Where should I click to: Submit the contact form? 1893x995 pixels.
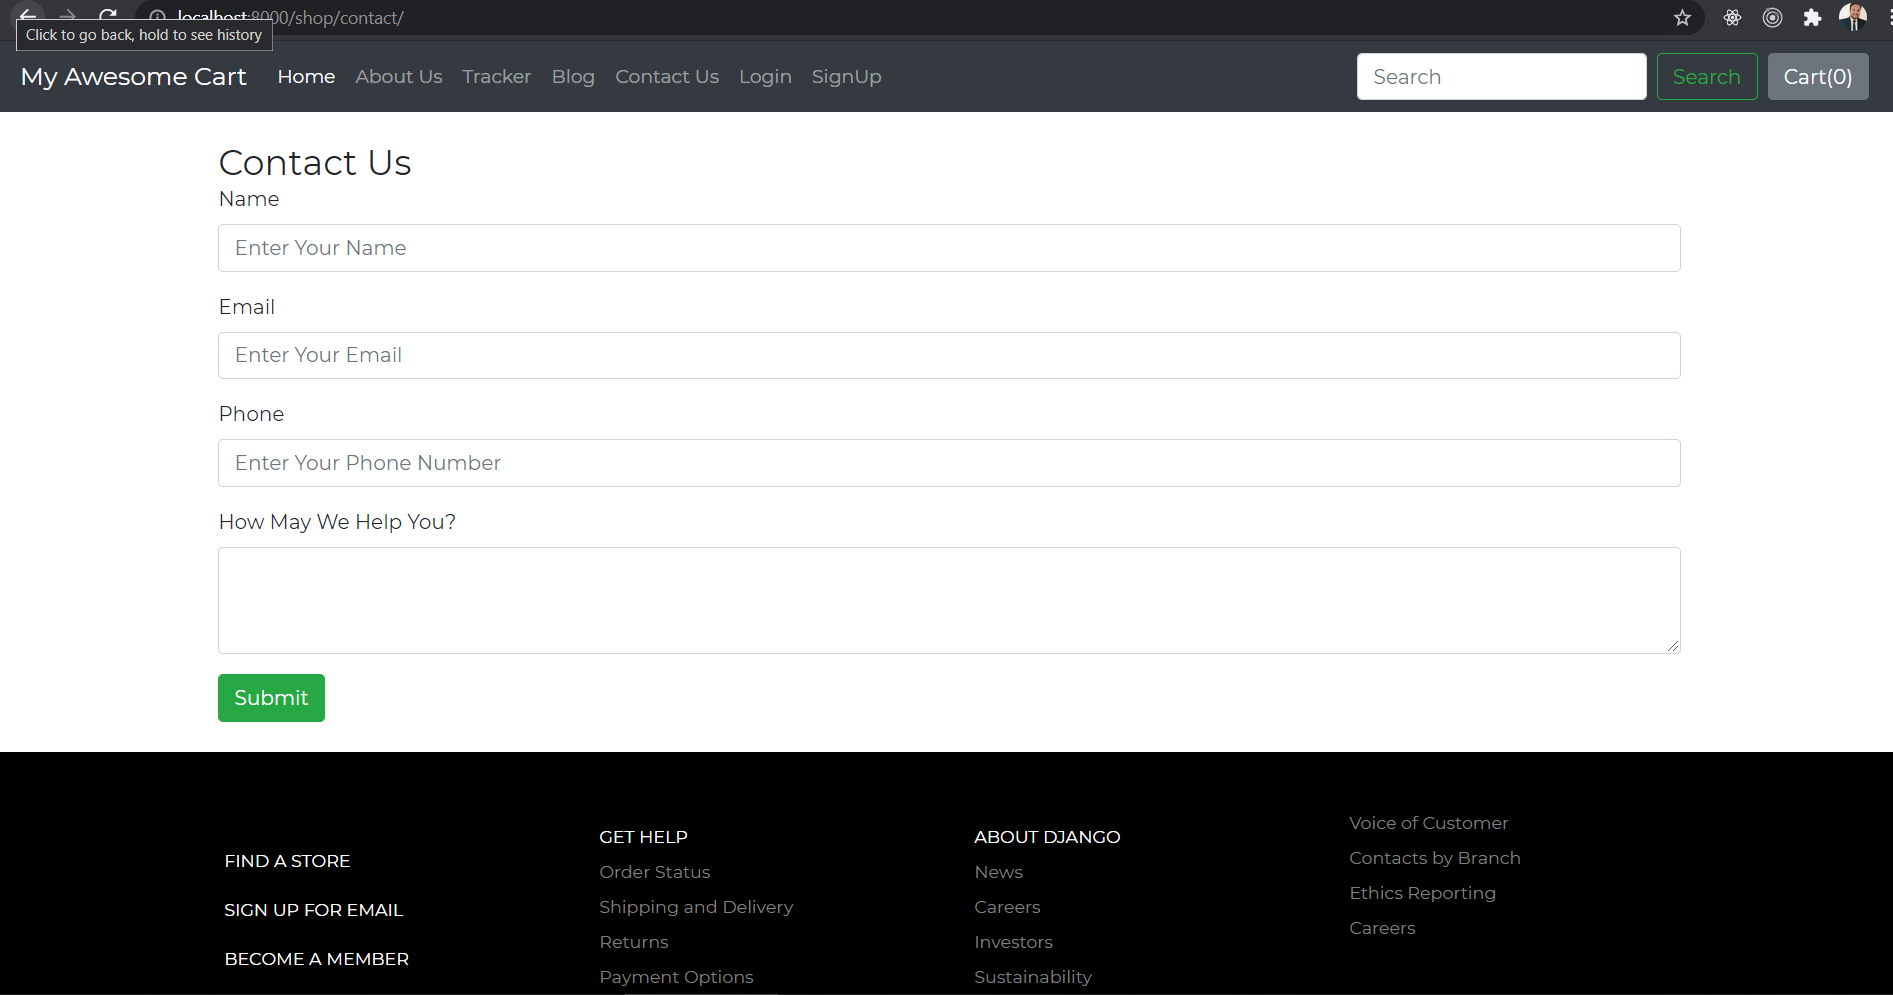[x=270, y=697]
